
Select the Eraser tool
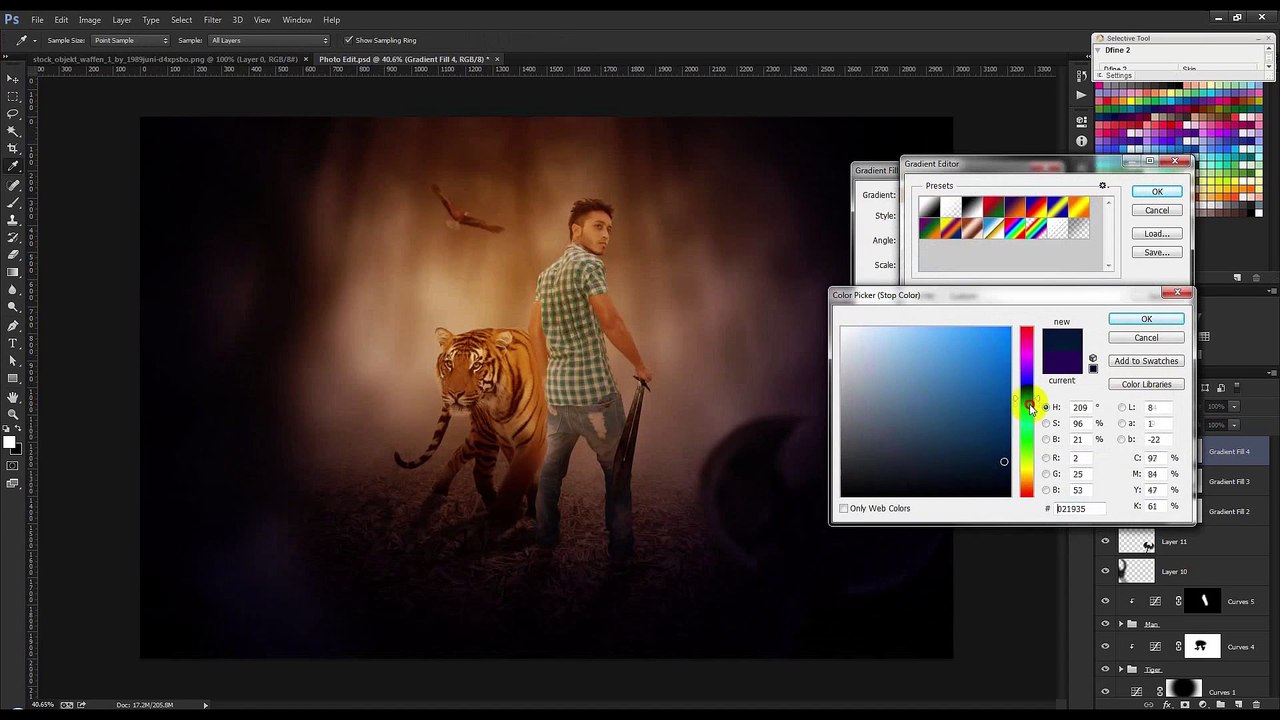coord(13,254)
